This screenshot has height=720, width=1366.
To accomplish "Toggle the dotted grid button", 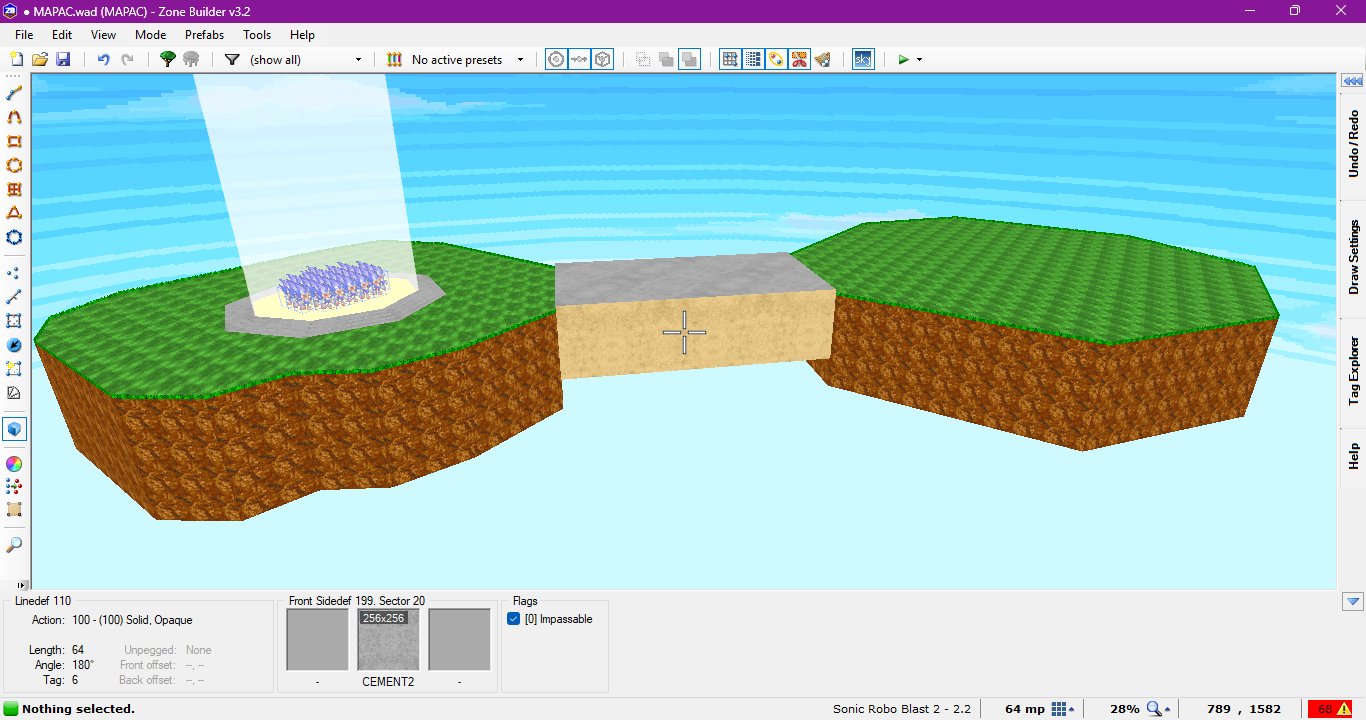I will (x=753, y=60).
